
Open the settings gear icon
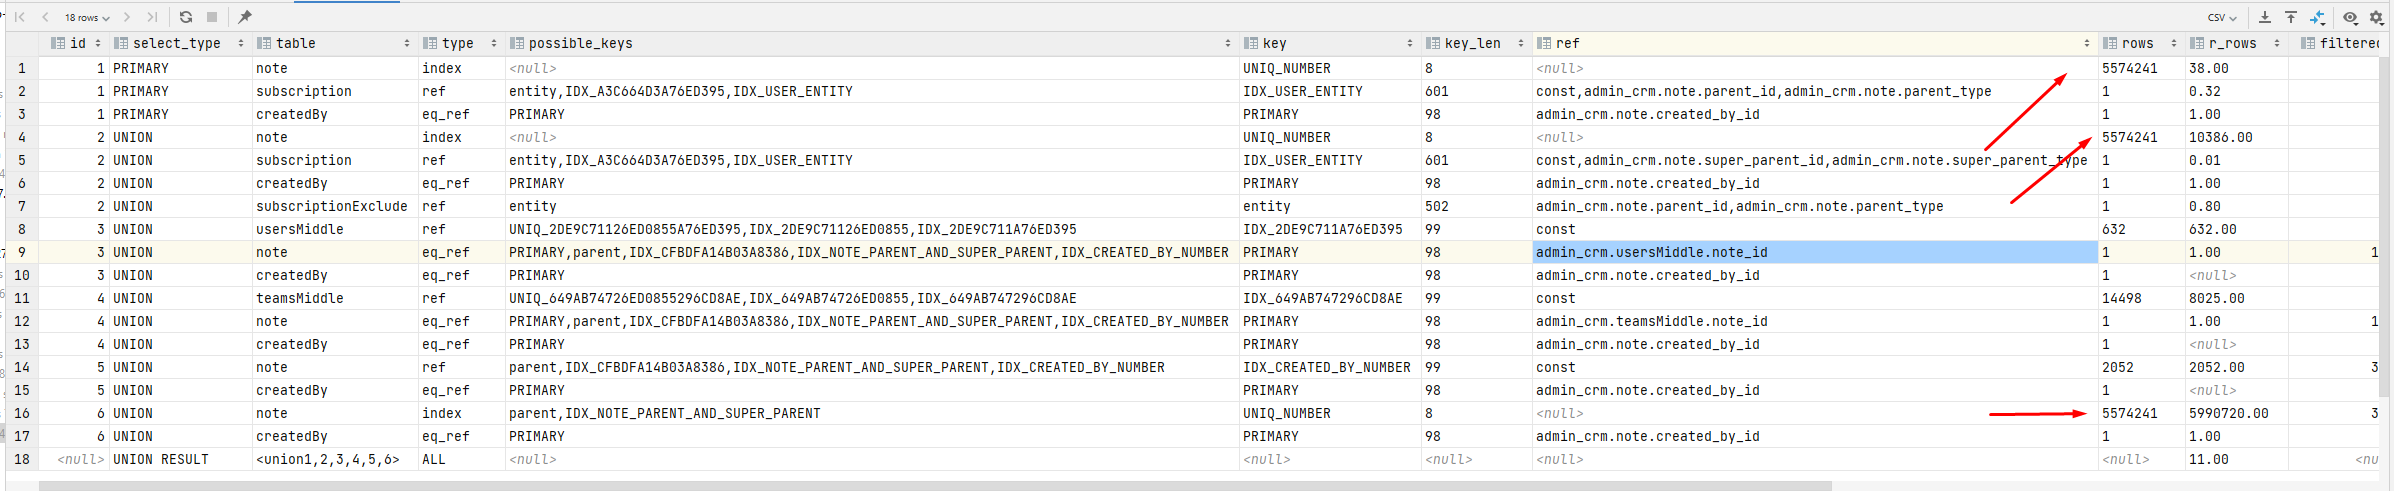(2377, 17)
